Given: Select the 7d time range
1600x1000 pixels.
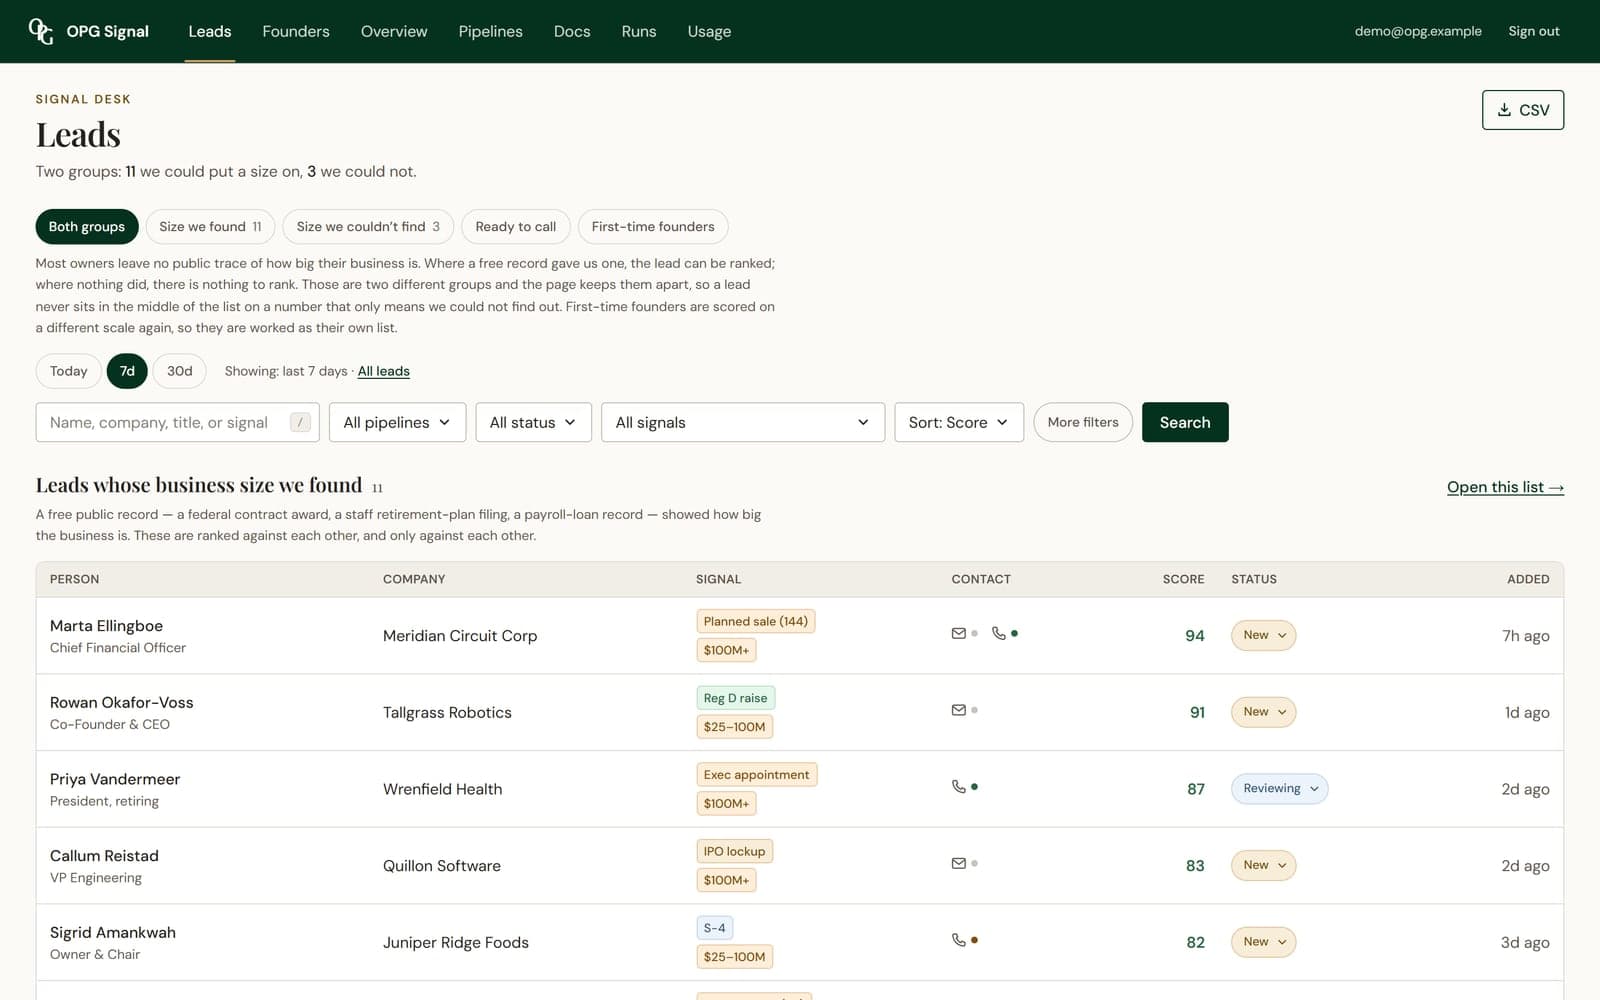Looking at the screenshot, I should click(127, 371).
